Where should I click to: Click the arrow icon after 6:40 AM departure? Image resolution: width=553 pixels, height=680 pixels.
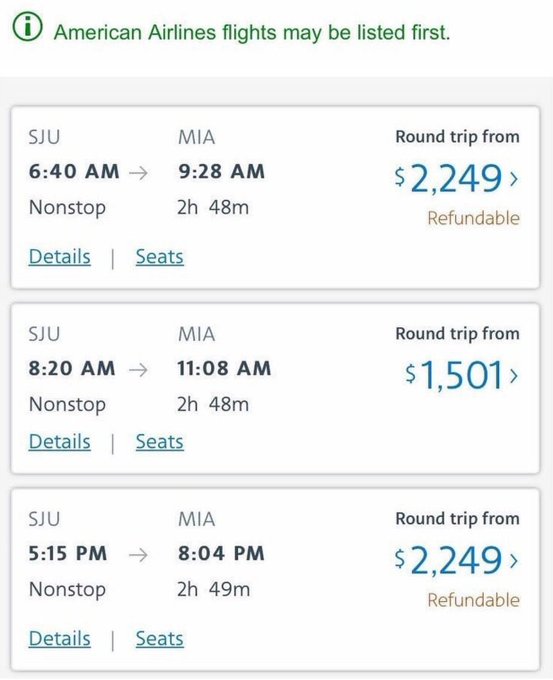click(x=138, y=173)
